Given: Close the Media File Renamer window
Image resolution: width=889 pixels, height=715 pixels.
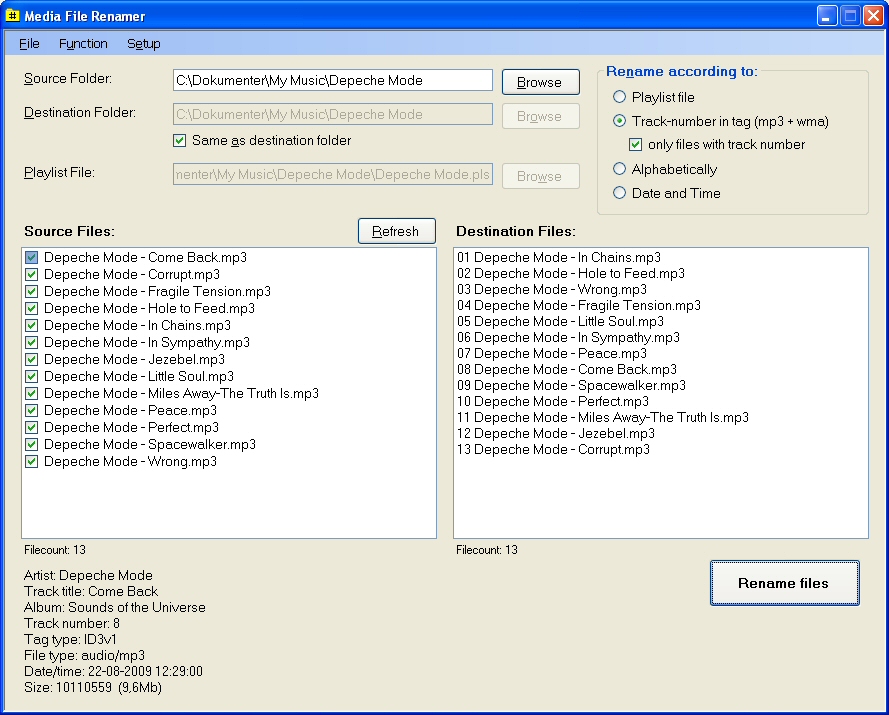Looking at the screenshot, I should point(873,15).
